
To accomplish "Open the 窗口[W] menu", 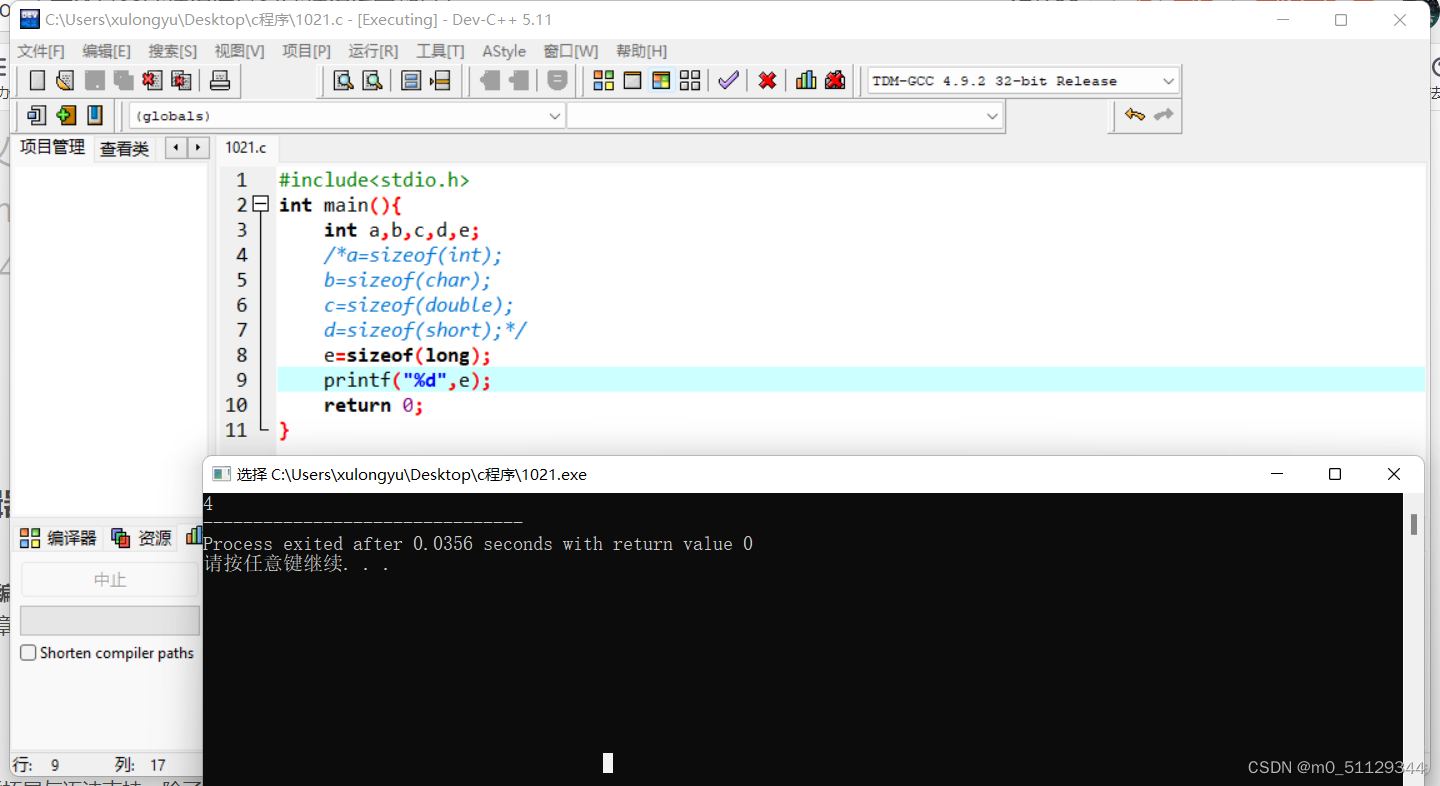I will [x=571, y=51].
